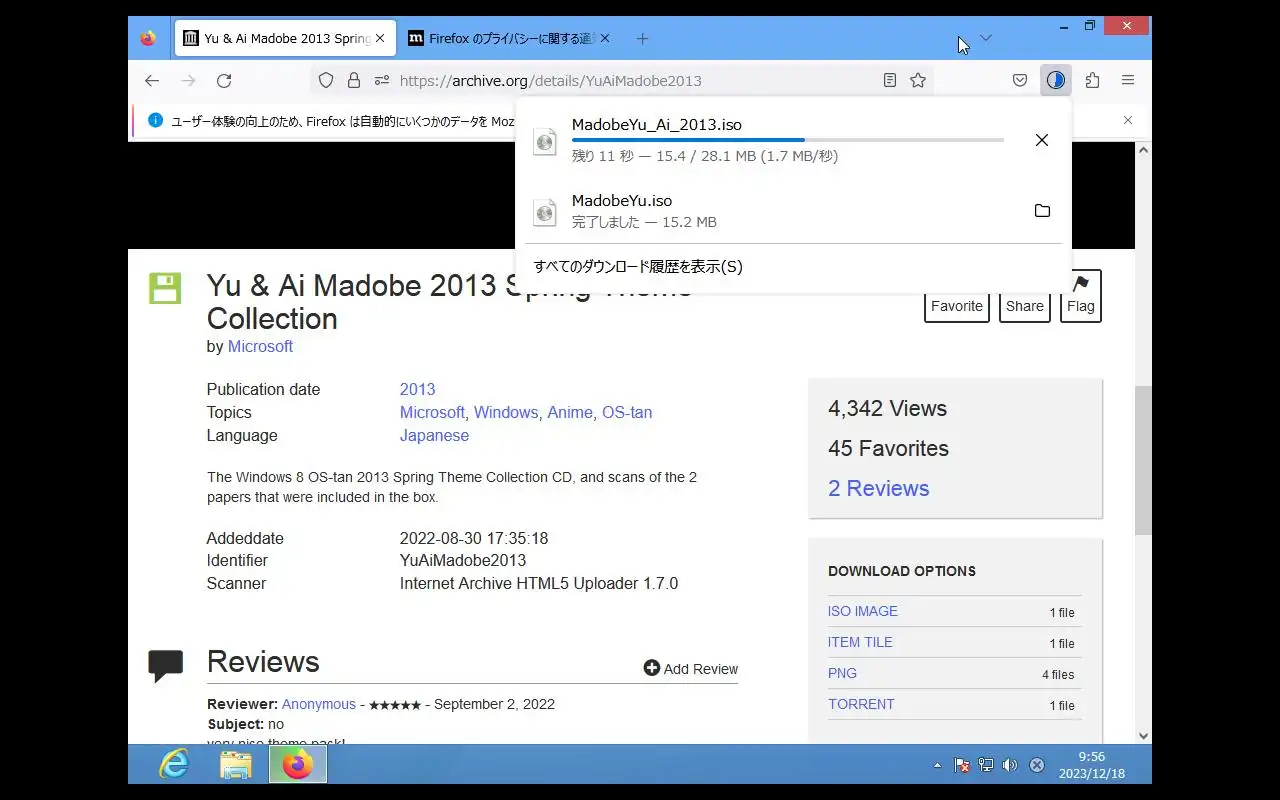Image resolution: width=1280 pixels, height=800 pixels.
Task: Click the info icon in notification bar
Action: point(155,120)
